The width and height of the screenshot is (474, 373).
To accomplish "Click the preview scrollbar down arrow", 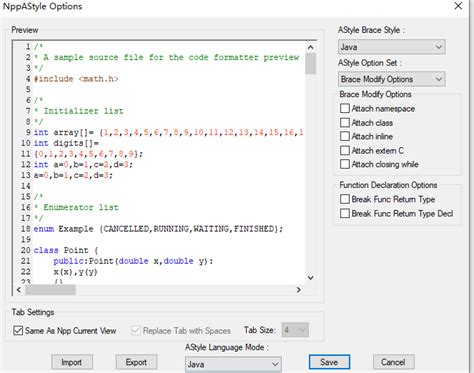I will (x=311, y=278).
